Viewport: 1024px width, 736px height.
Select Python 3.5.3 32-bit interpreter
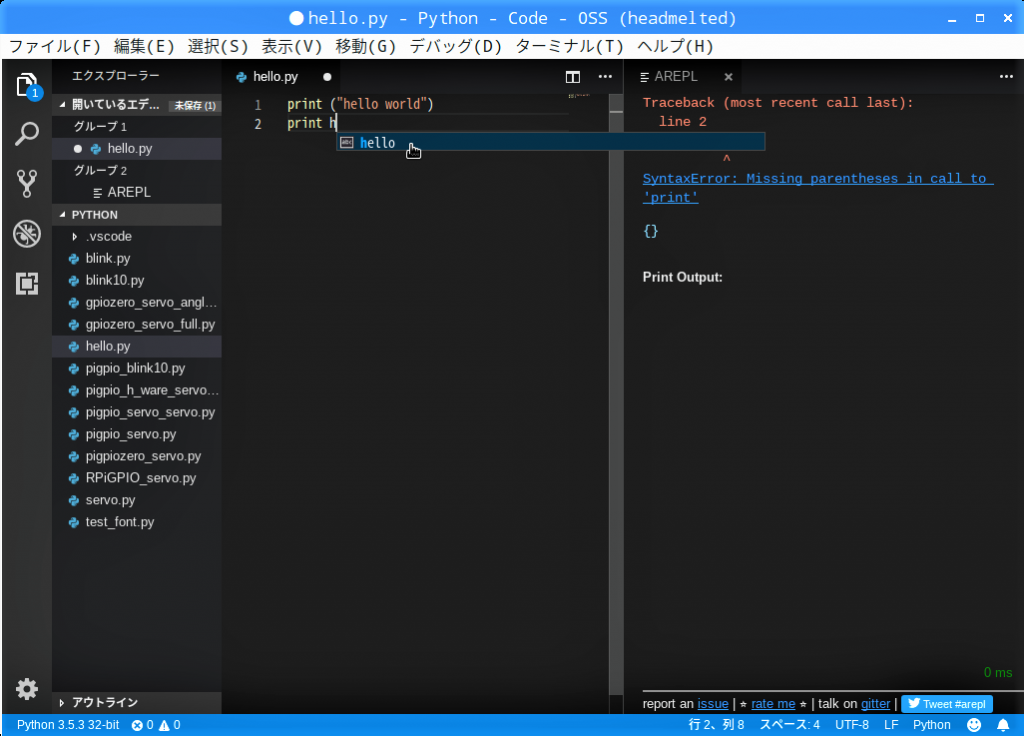pyautogui.click(x=68, y=725)
